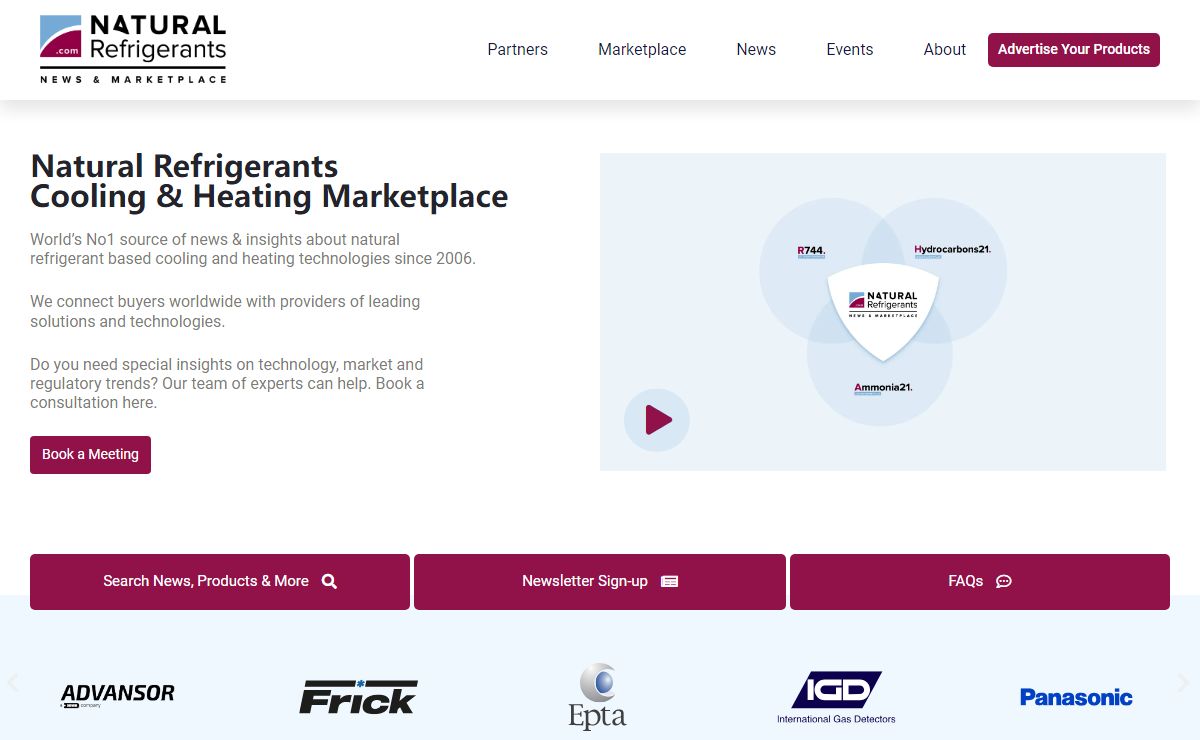Screen dimensions: 1200x740
Task: Open the Advansor partner logo
Action: 118,695
